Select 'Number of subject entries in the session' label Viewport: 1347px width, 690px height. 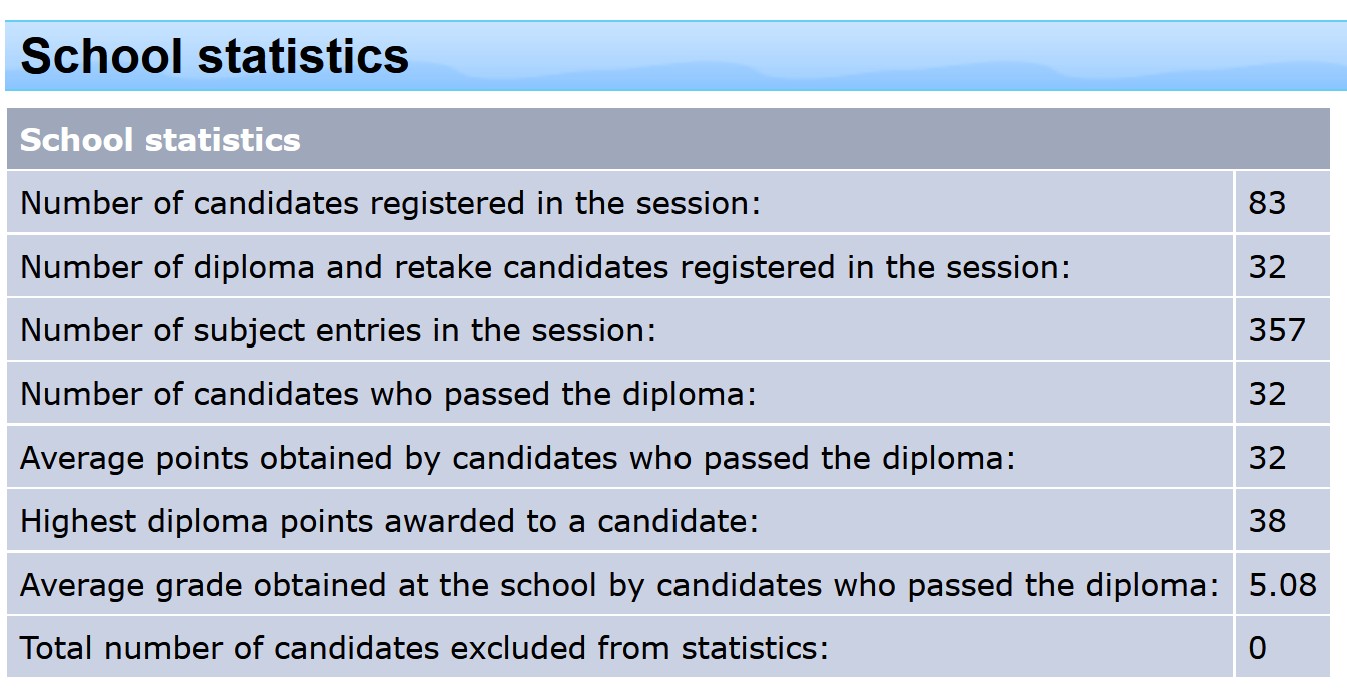coord(338,330)
